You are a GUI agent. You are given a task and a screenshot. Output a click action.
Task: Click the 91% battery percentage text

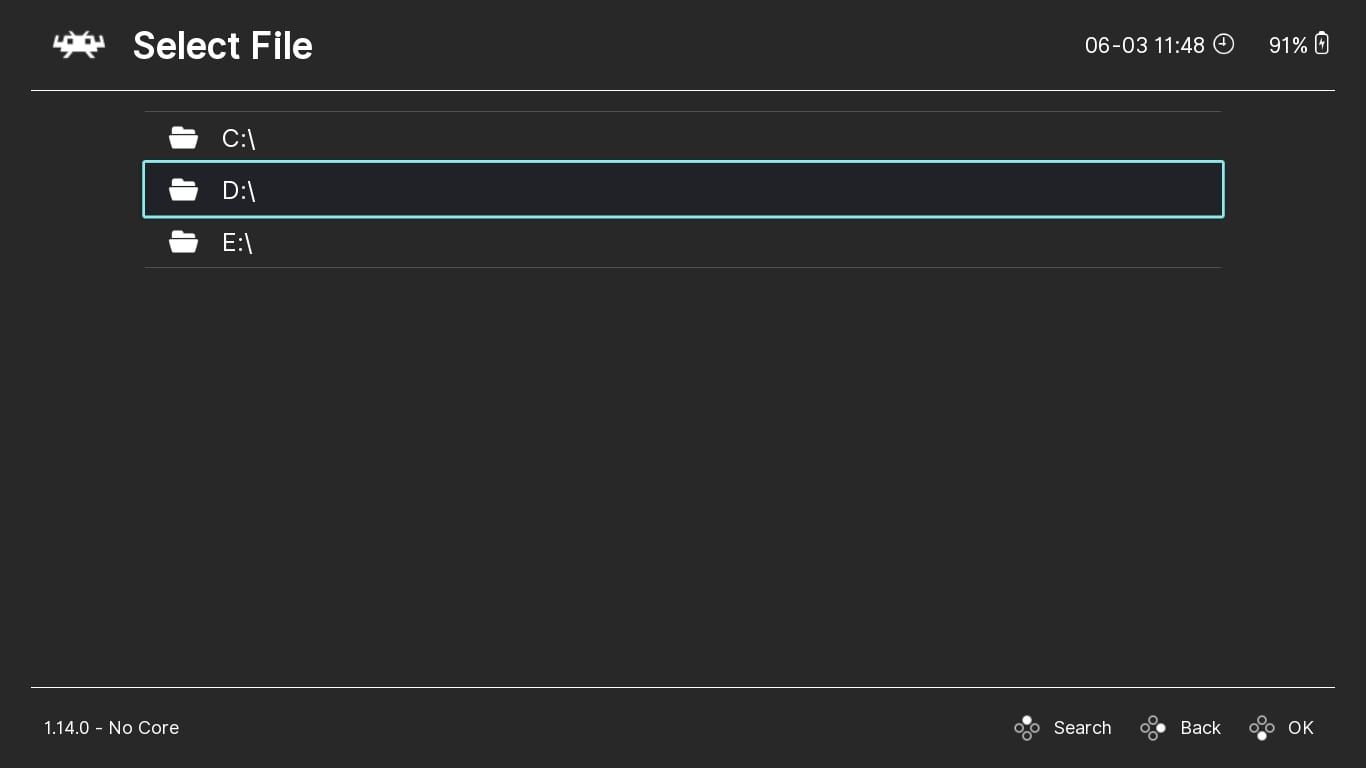point(1290,45)
